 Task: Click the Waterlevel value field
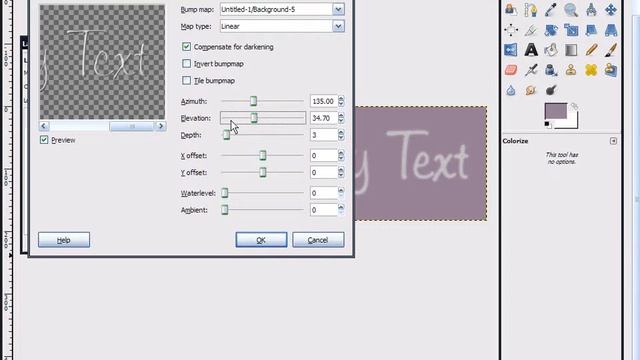323,193
